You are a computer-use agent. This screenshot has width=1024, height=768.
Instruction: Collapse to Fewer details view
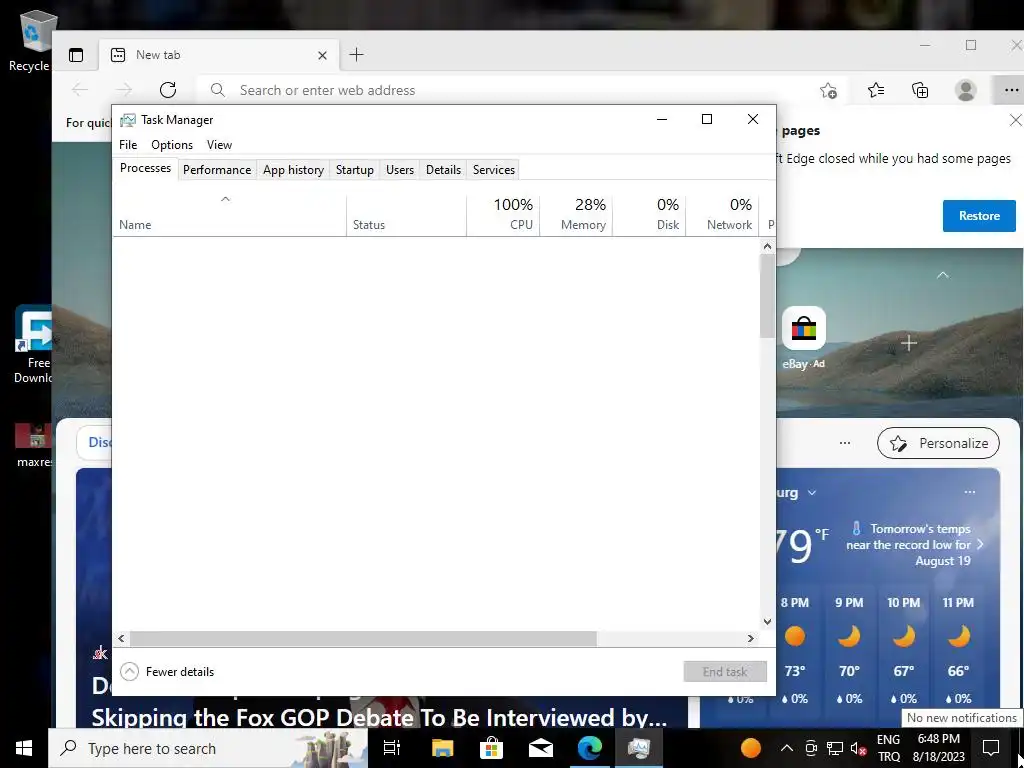(167, 671)
